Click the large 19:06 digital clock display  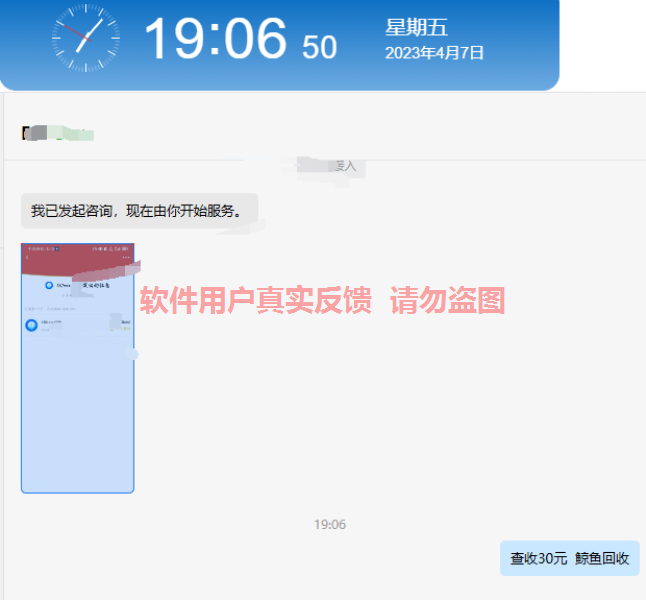(x=215, y=40)
